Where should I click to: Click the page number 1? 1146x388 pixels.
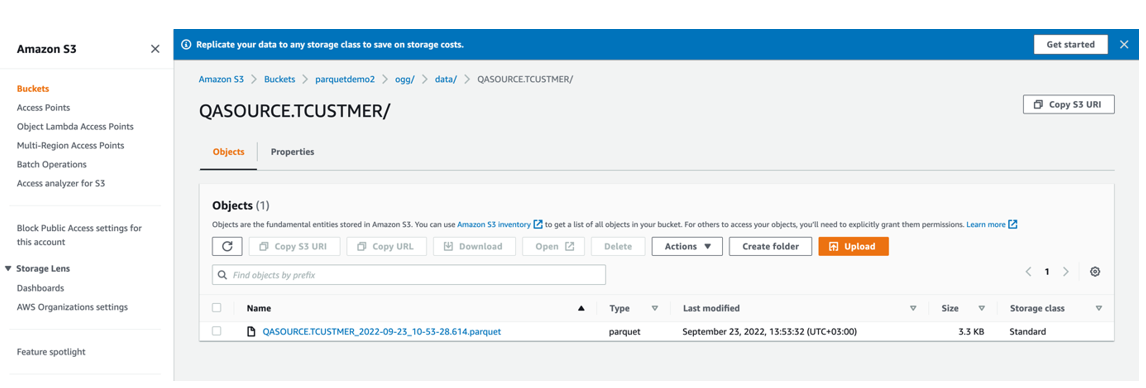(x=1047, y=272)
